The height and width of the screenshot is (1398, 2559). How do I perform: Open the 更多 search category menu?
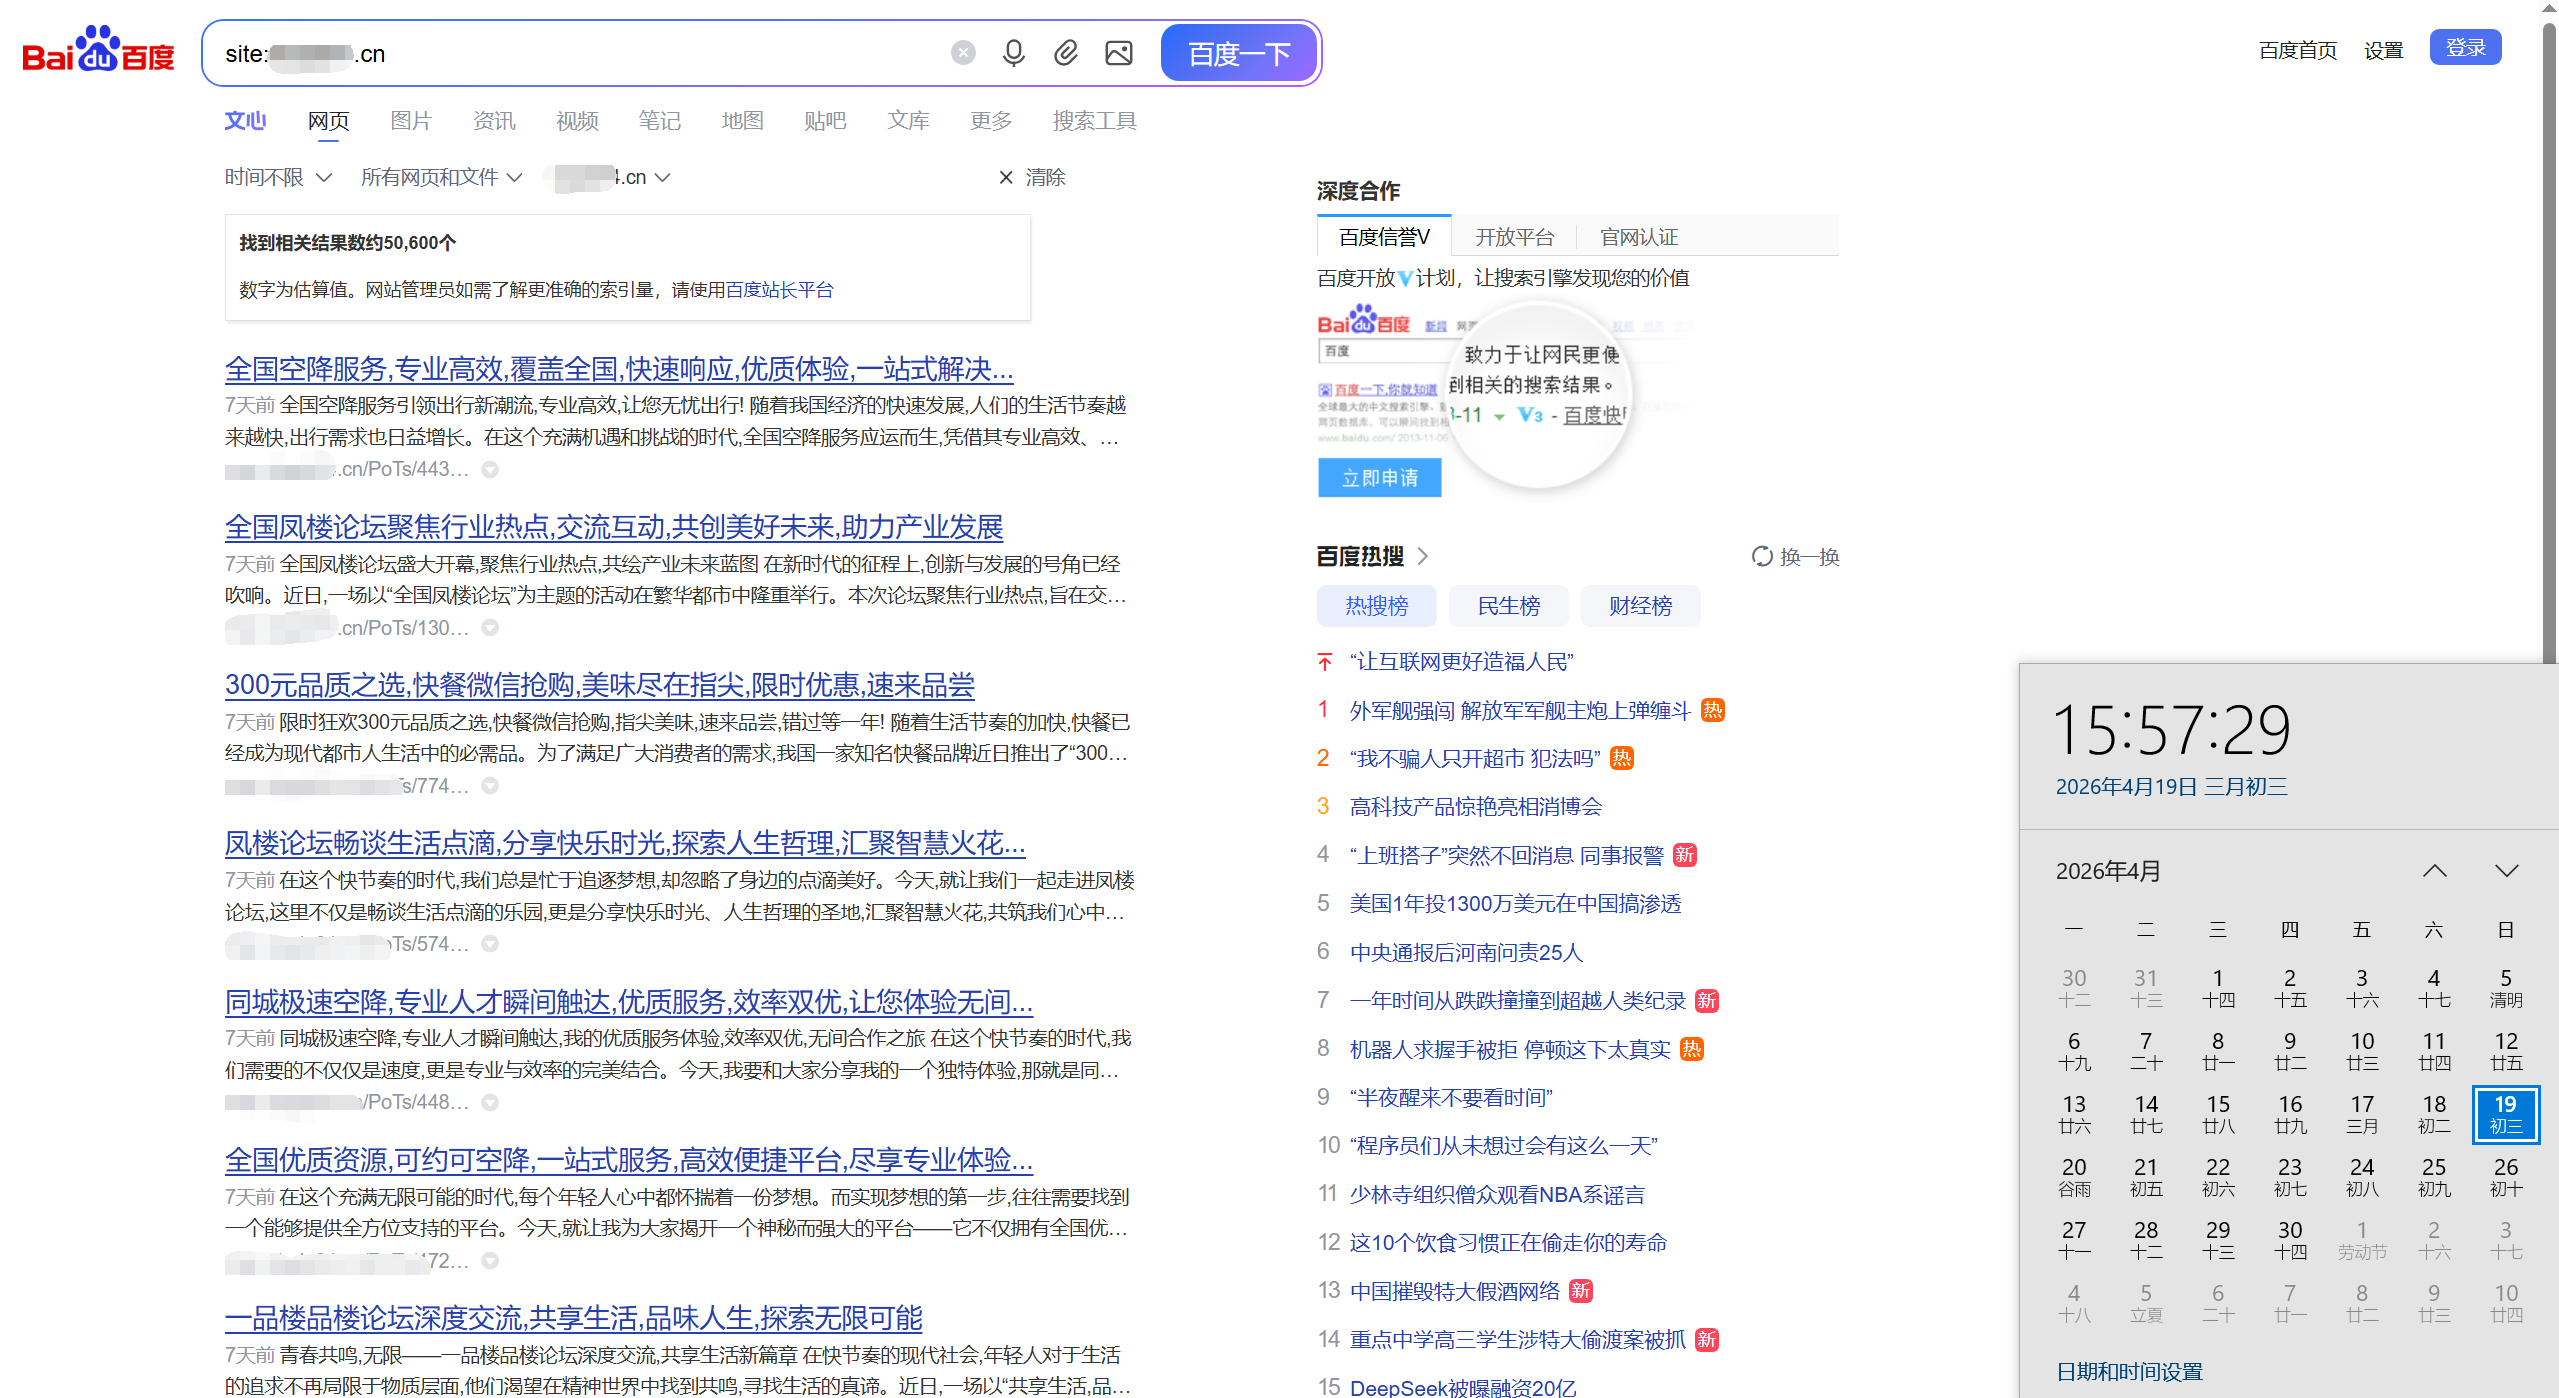(x=991, y=121)
